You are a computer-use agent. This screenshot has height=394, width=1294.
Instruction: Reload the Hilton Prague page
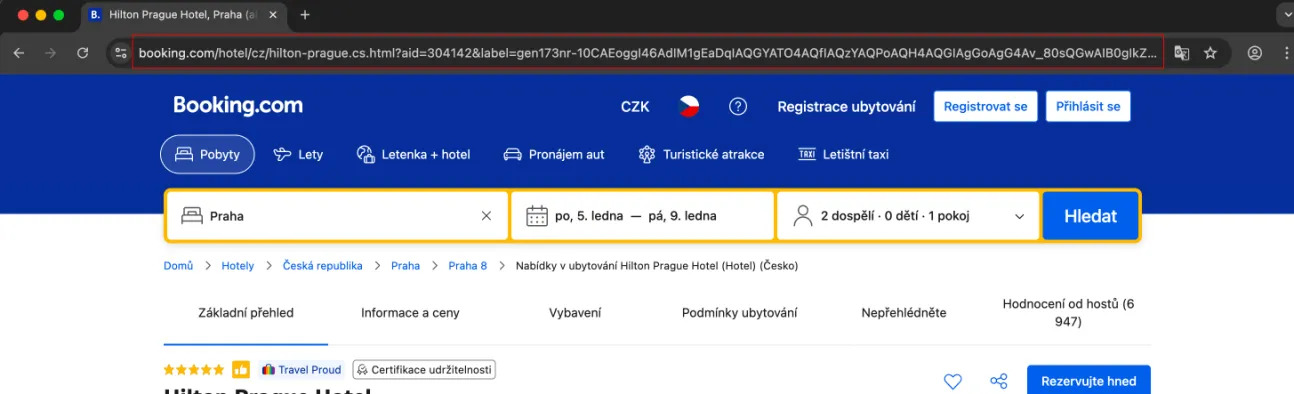point(83,53)
